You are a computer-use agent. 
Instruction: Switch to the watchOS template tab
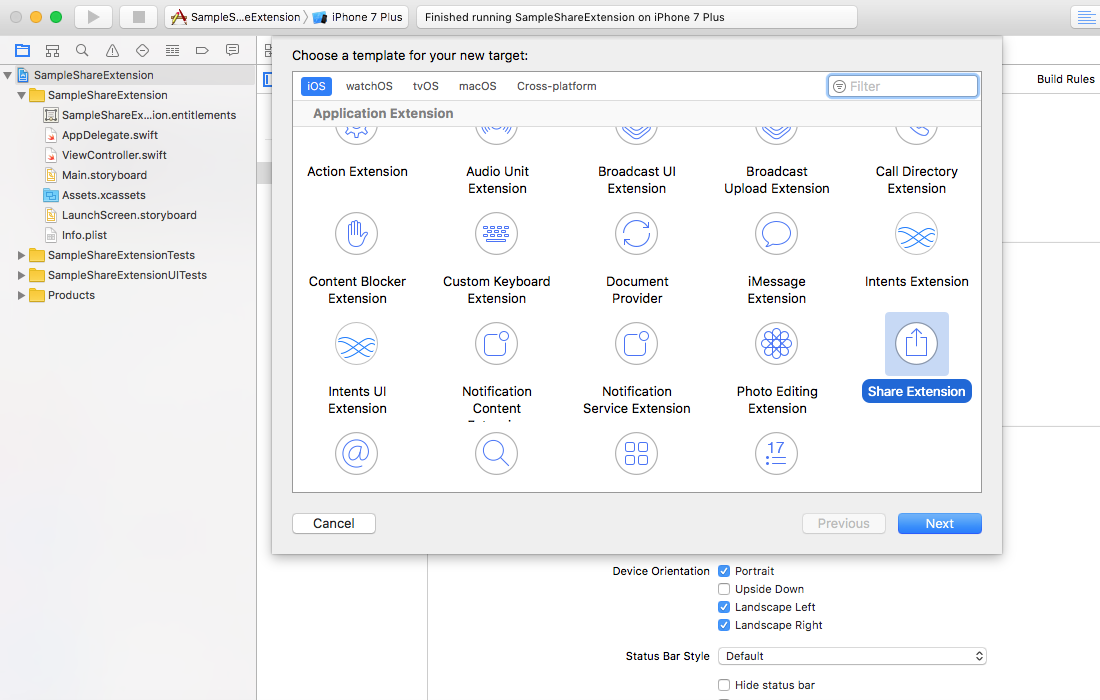click(368, 86)
